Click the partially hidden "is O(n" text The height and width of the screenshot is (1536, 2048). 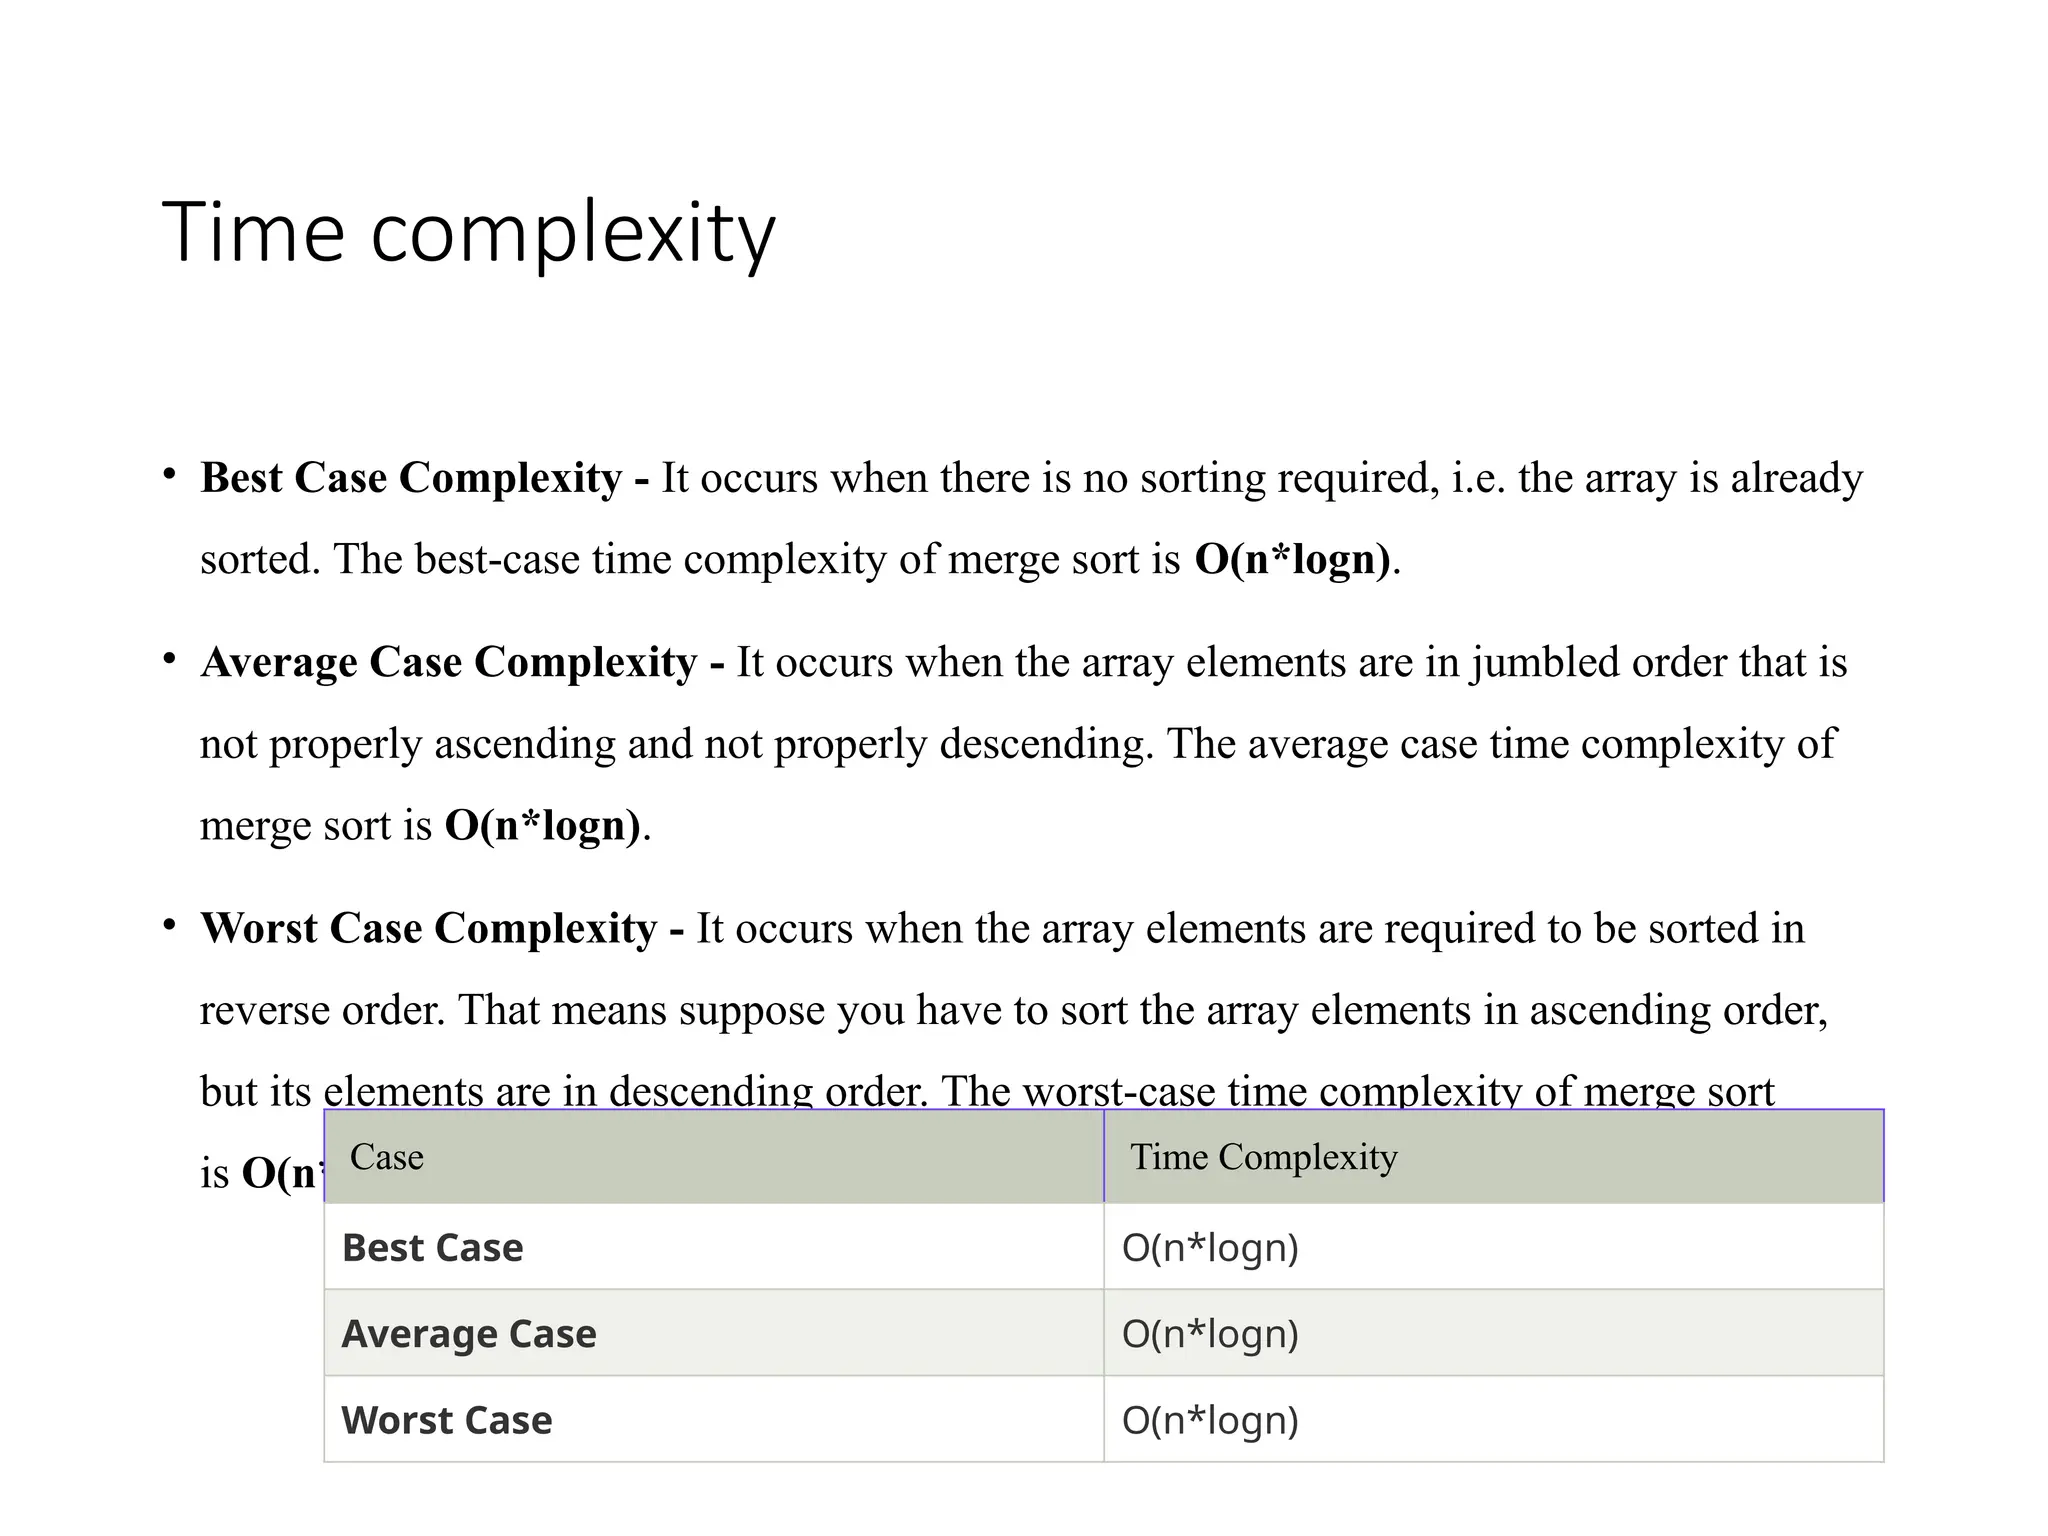tap(260, 1174)
